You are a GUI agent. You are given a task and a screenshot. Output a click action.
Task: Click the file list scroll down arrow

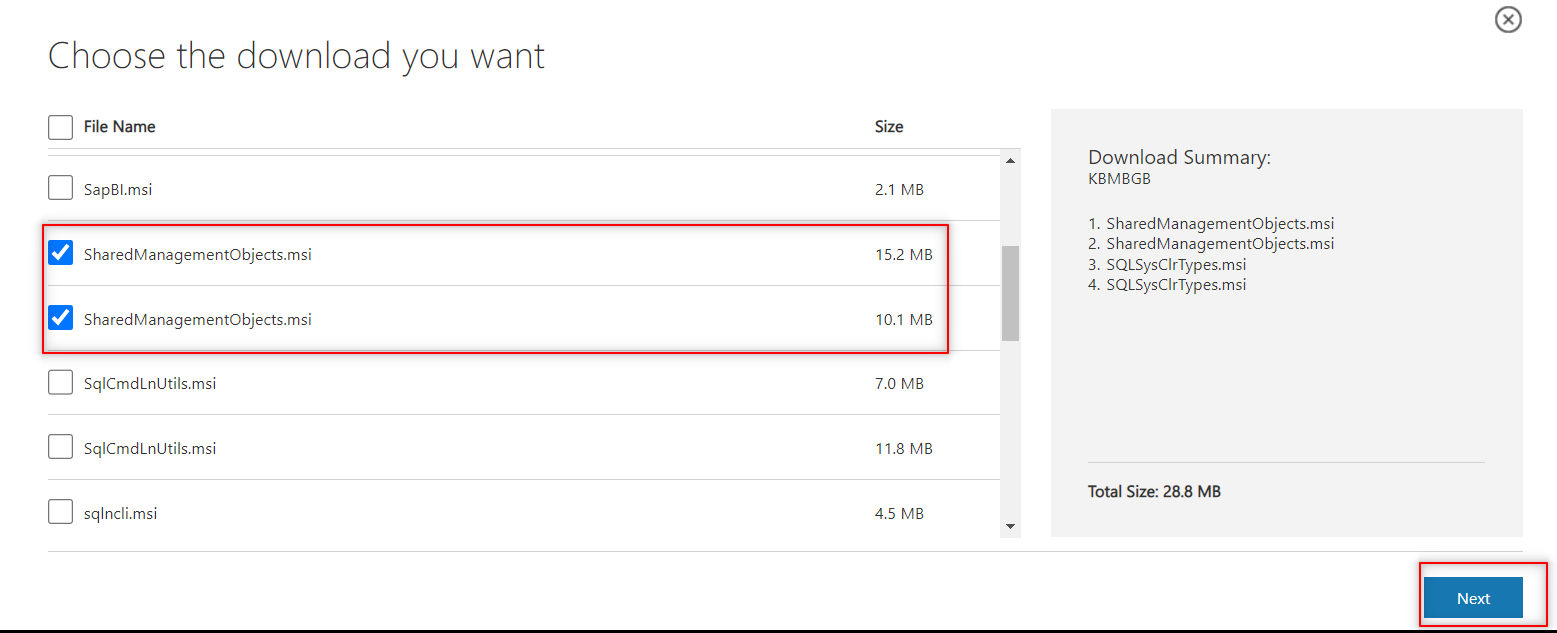click(x=1010, y=526)
